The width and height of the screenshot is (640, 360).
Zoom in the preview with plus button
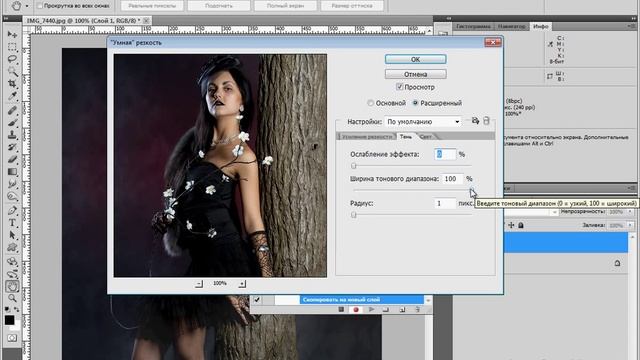pos(242,284)
